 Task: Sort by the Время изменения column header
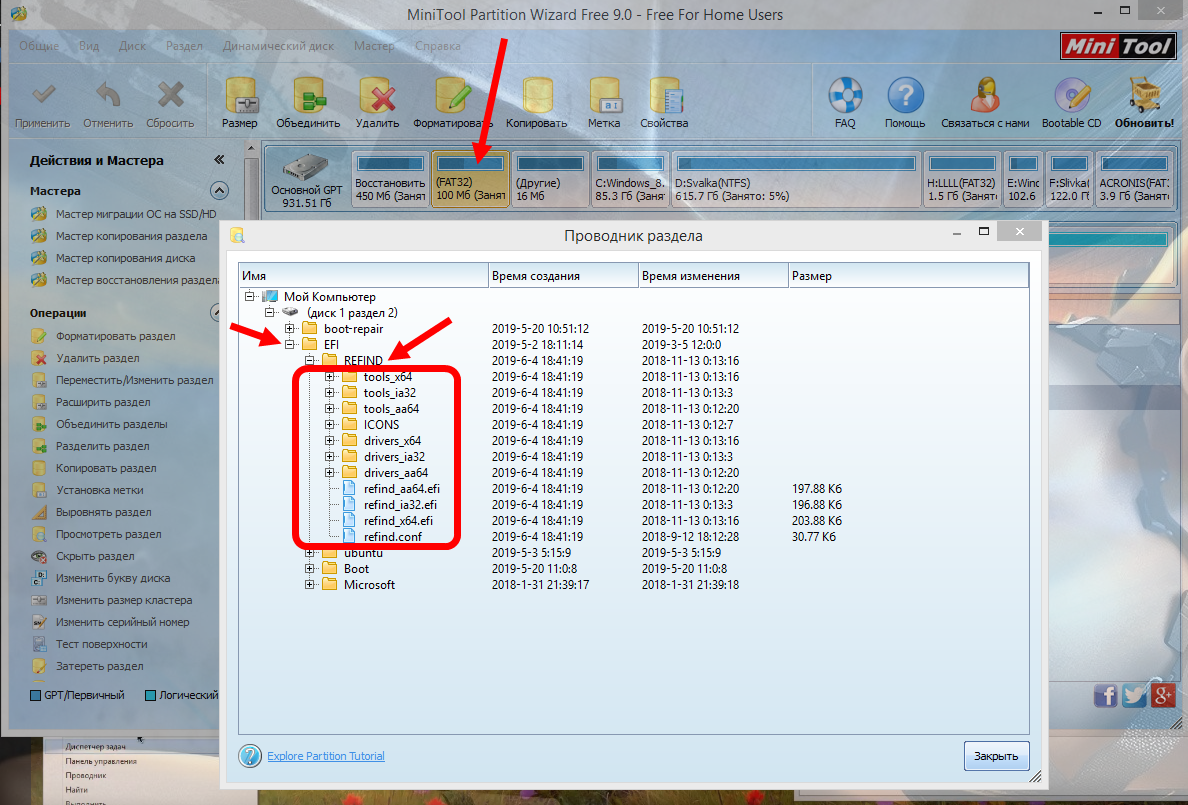click(x=713, y=276)
